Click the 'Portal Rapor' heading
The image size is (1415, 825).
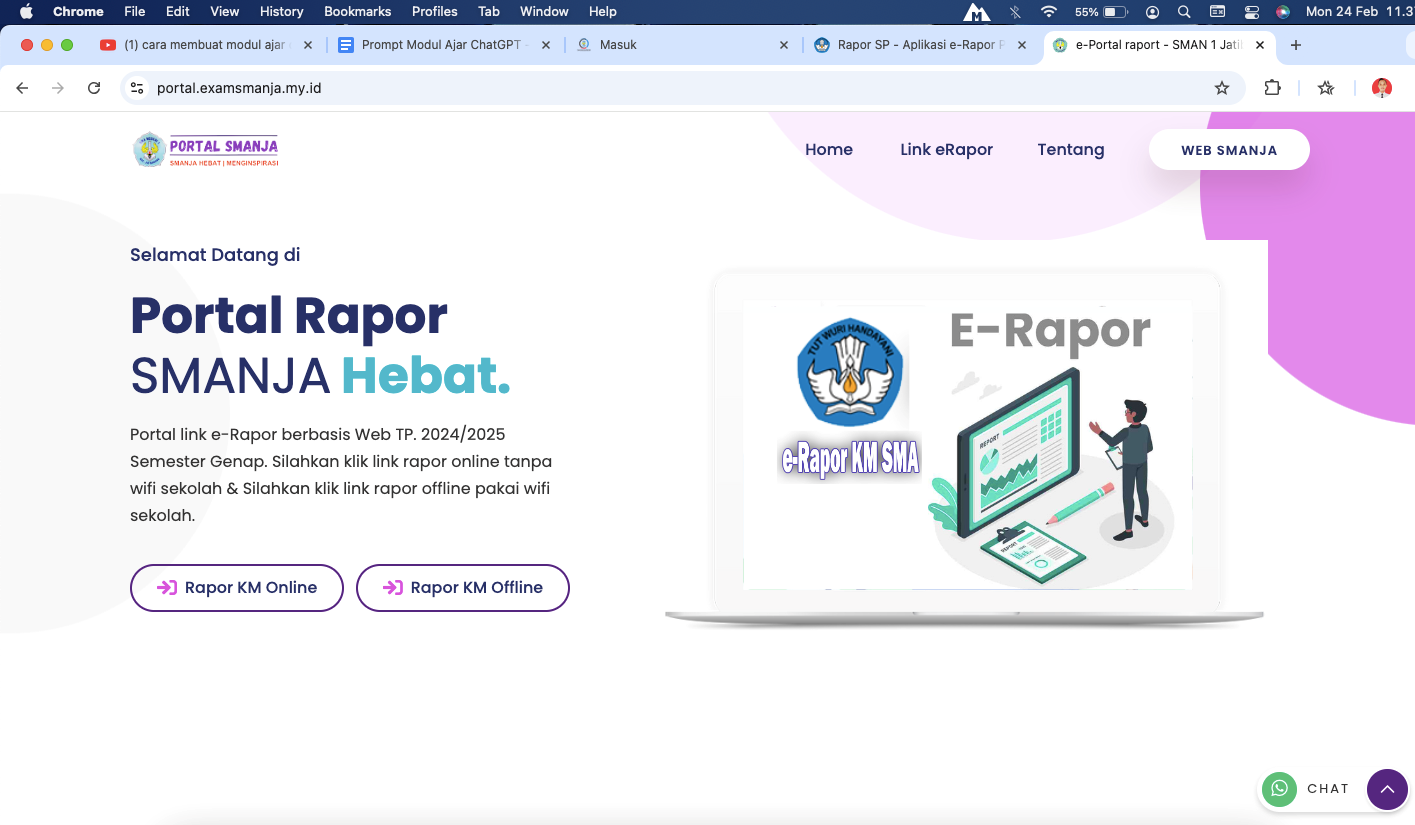coord(289,315)
